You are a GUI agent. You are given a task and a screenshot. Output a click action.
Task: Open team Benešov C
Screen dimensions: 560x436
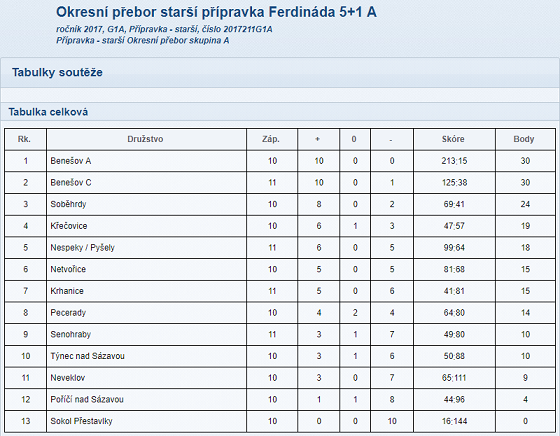(x=71, y=183)
